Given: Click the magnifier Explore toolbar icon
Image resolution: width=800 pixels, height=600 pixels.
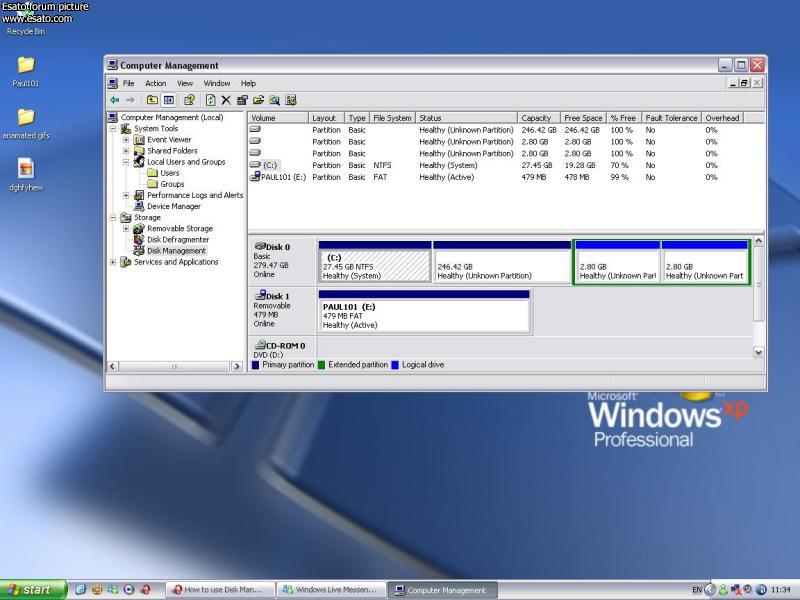Looking at the screenshot, I should pyautogui.click(x=274, y=100).
